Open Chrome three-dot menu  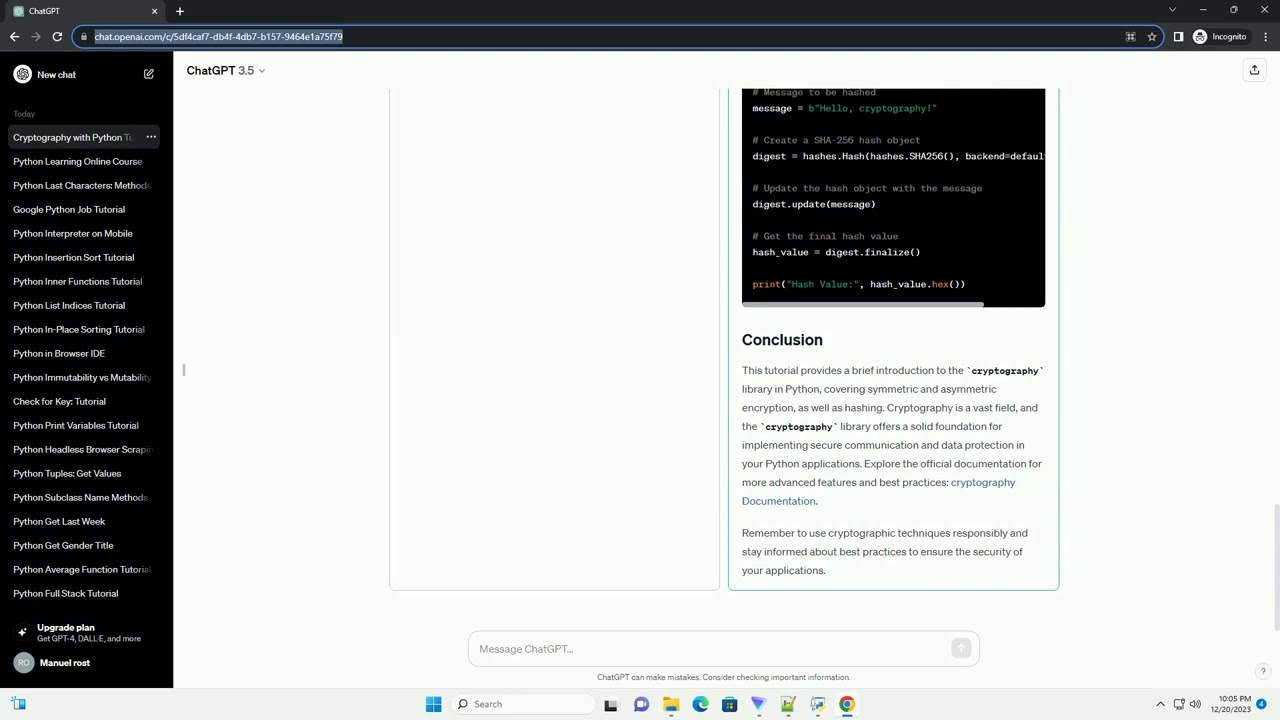point(1265,37)
